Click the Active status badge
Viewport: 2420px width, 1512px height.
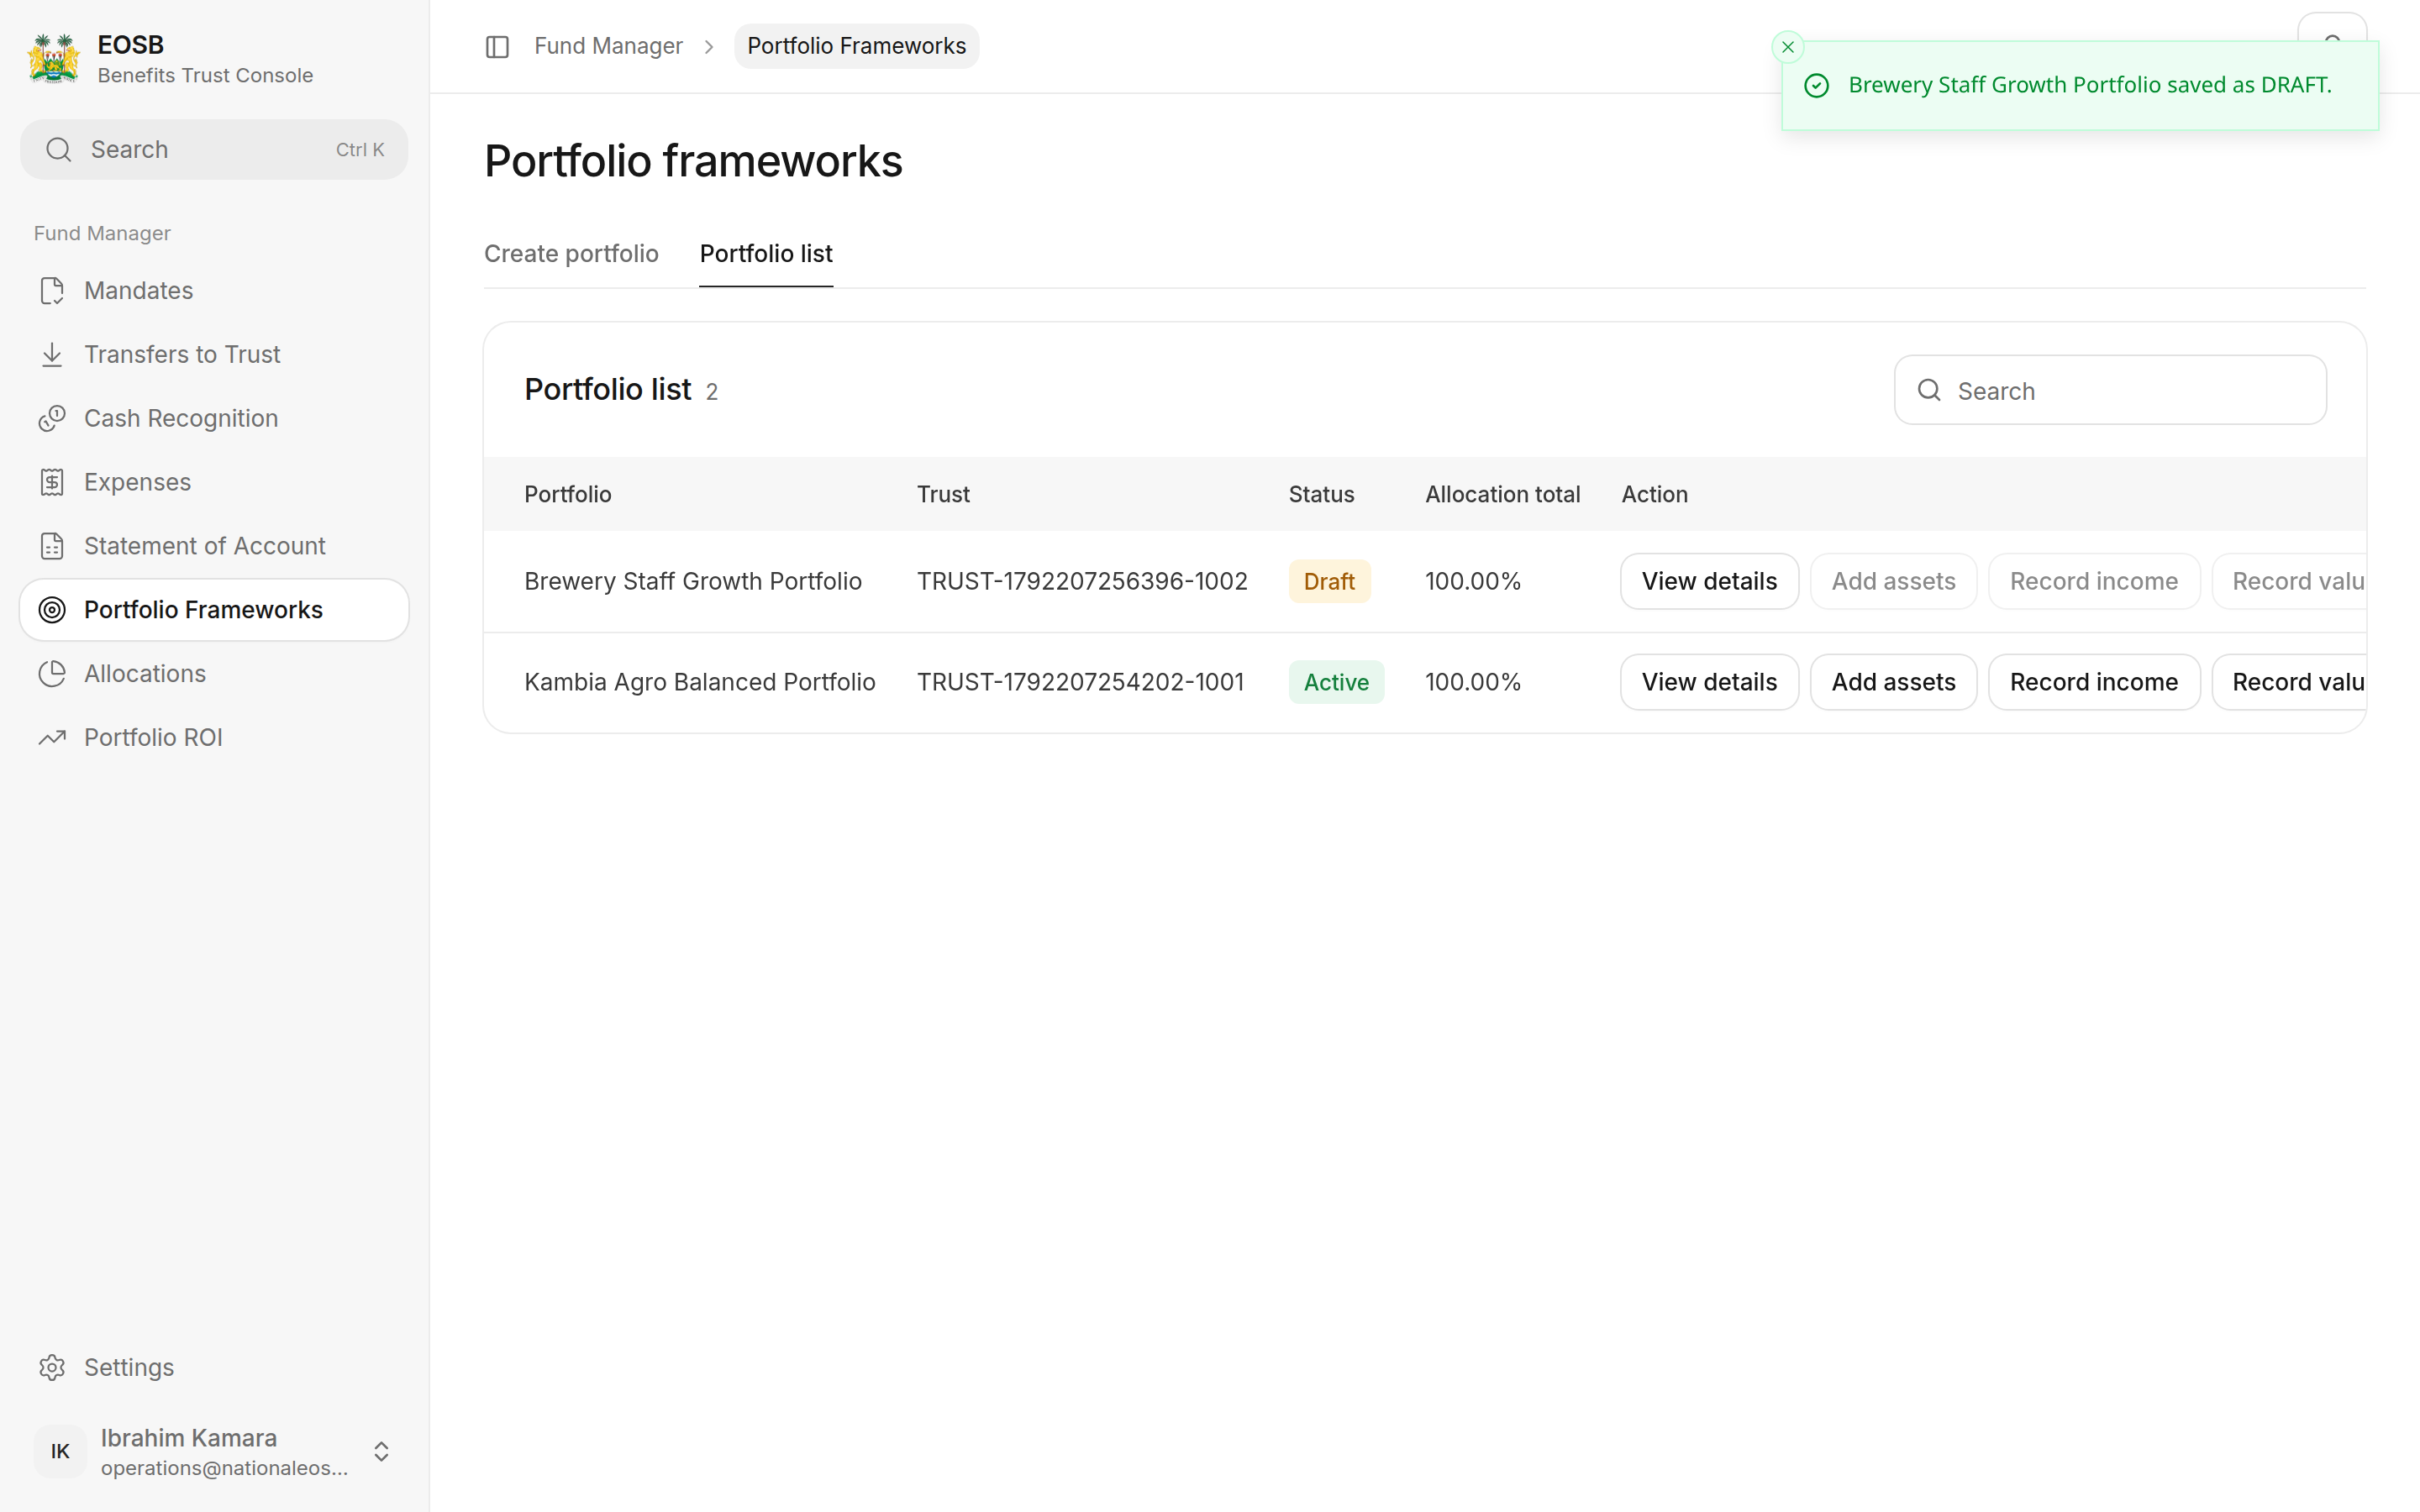coord(1336,682)
